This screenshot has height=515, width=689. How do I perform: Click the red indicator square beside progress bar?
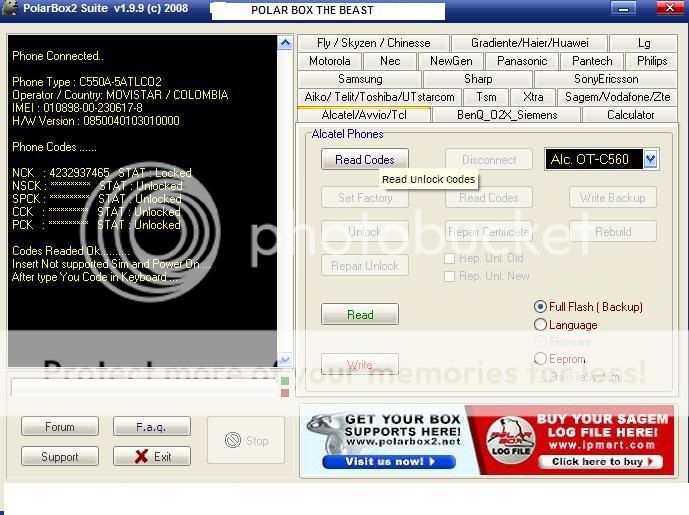285,392
